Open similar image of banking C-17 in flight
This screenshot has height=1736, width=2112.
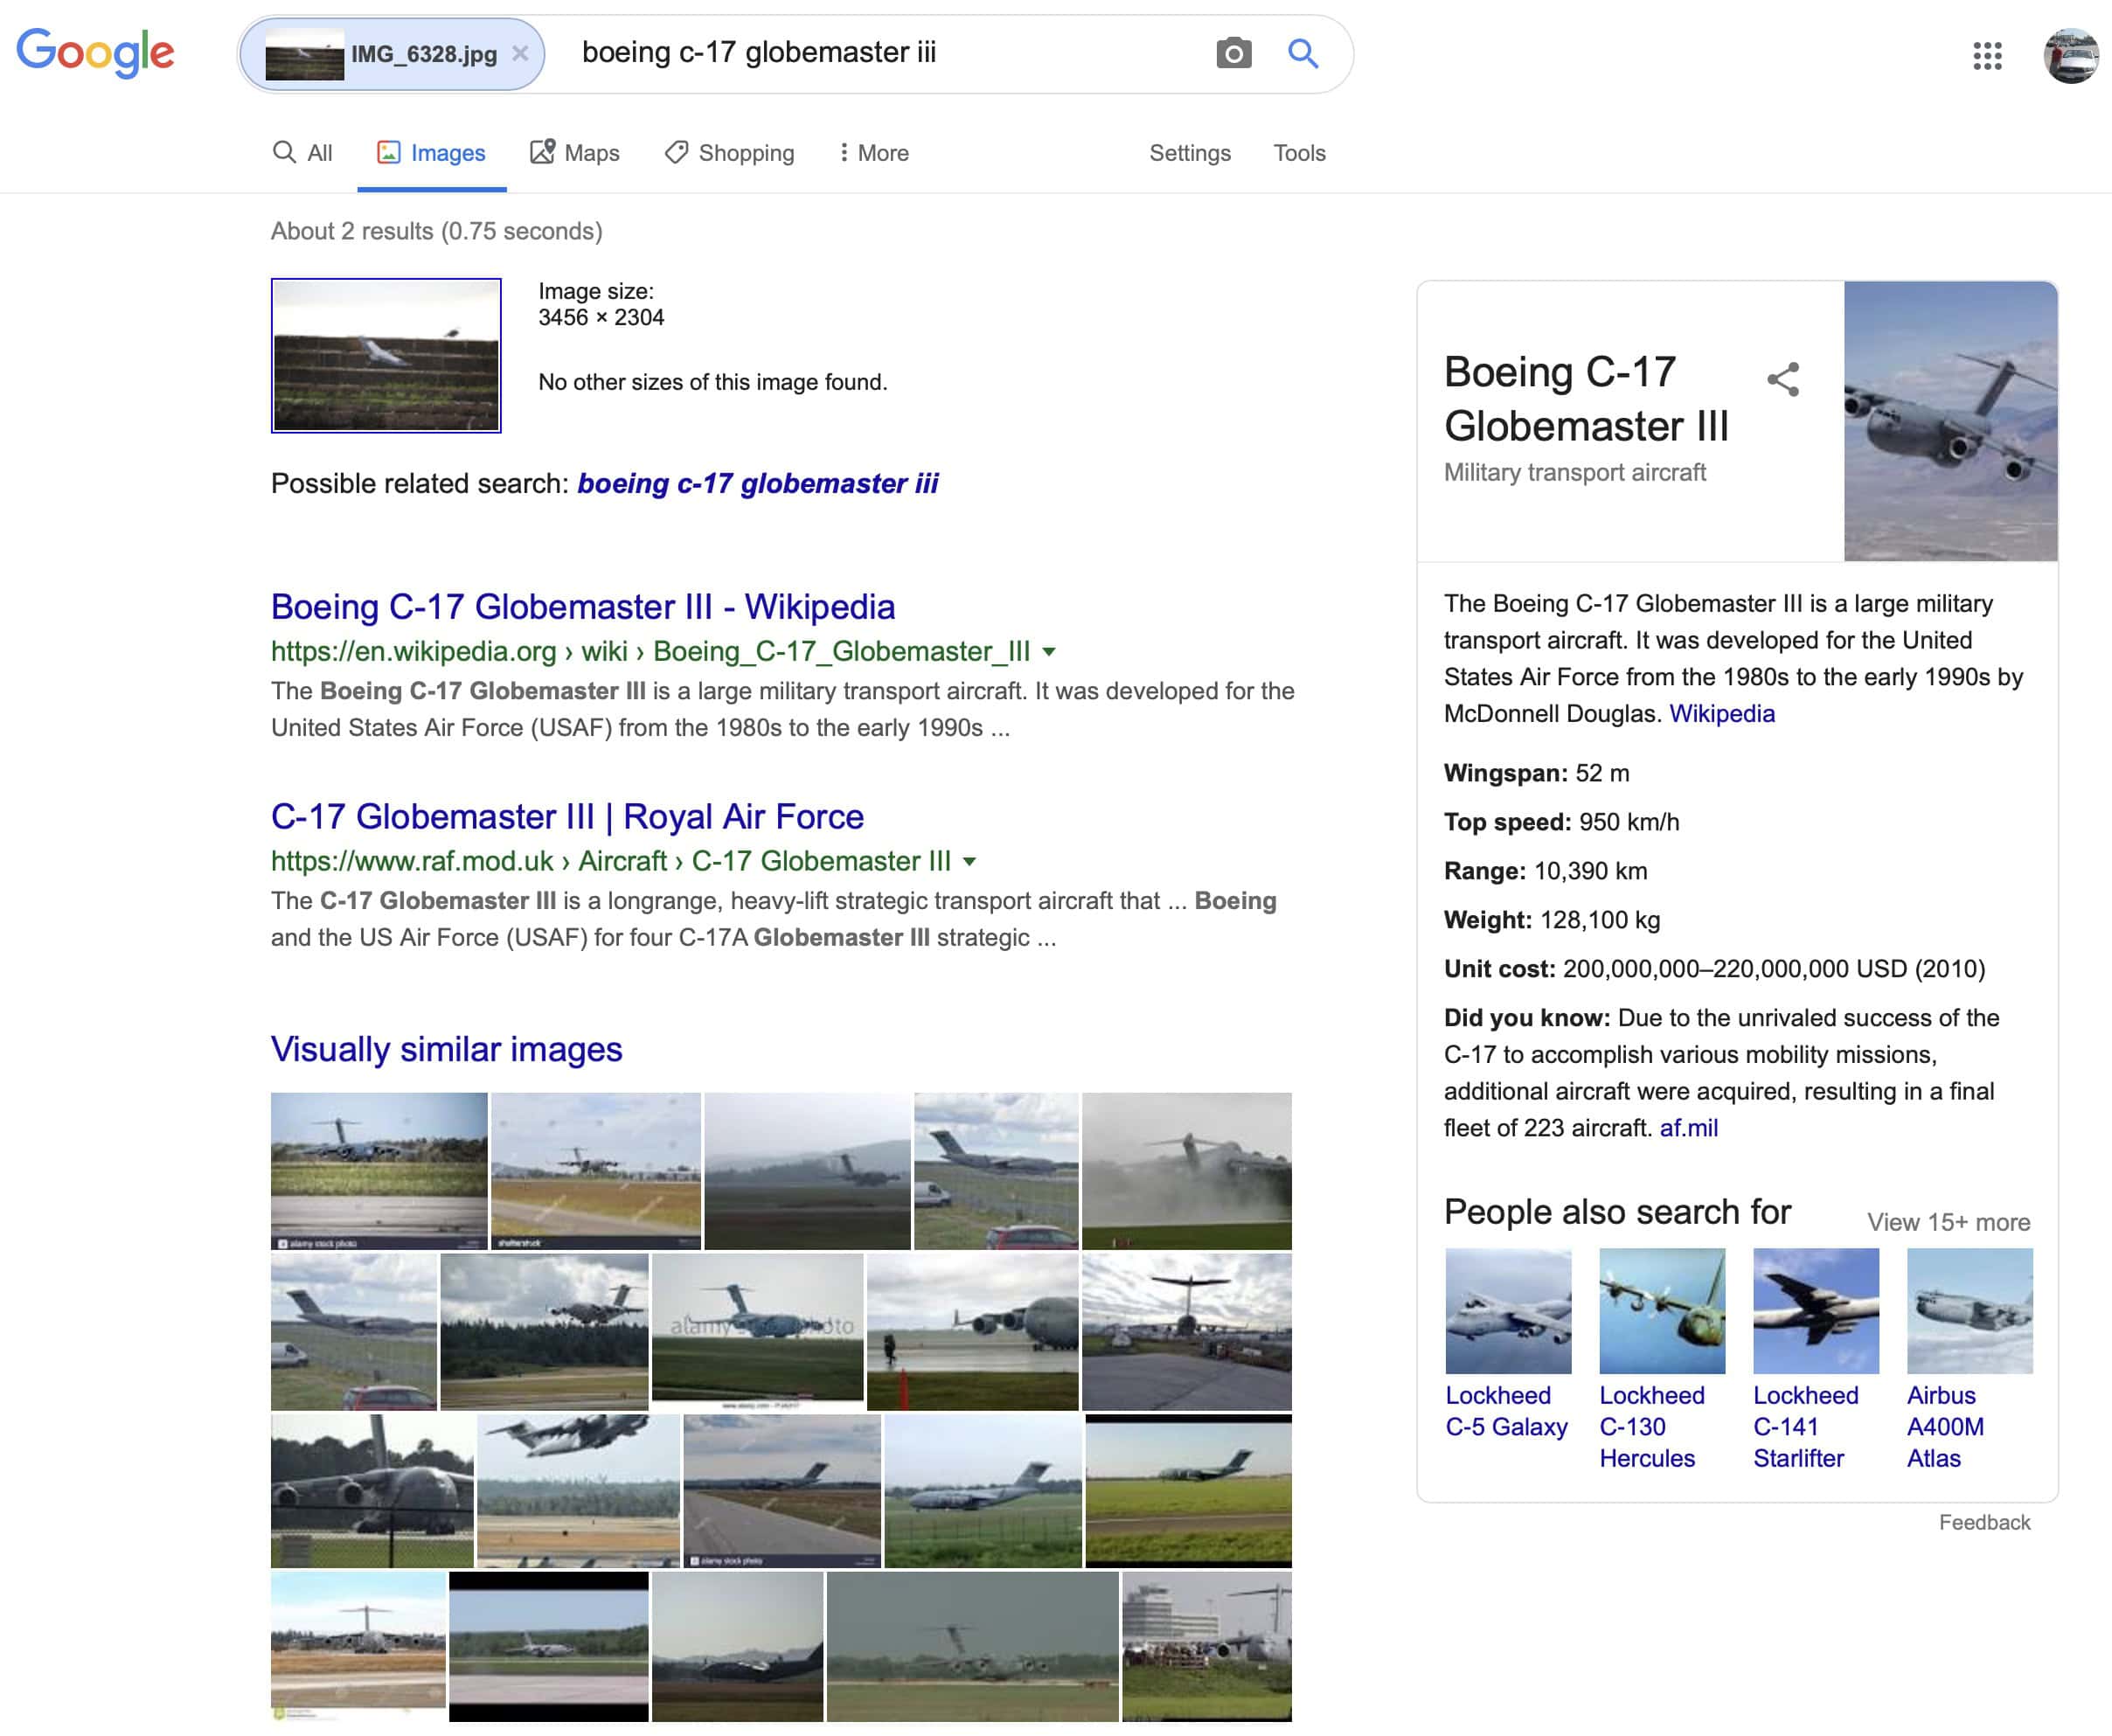[578, 1490]
